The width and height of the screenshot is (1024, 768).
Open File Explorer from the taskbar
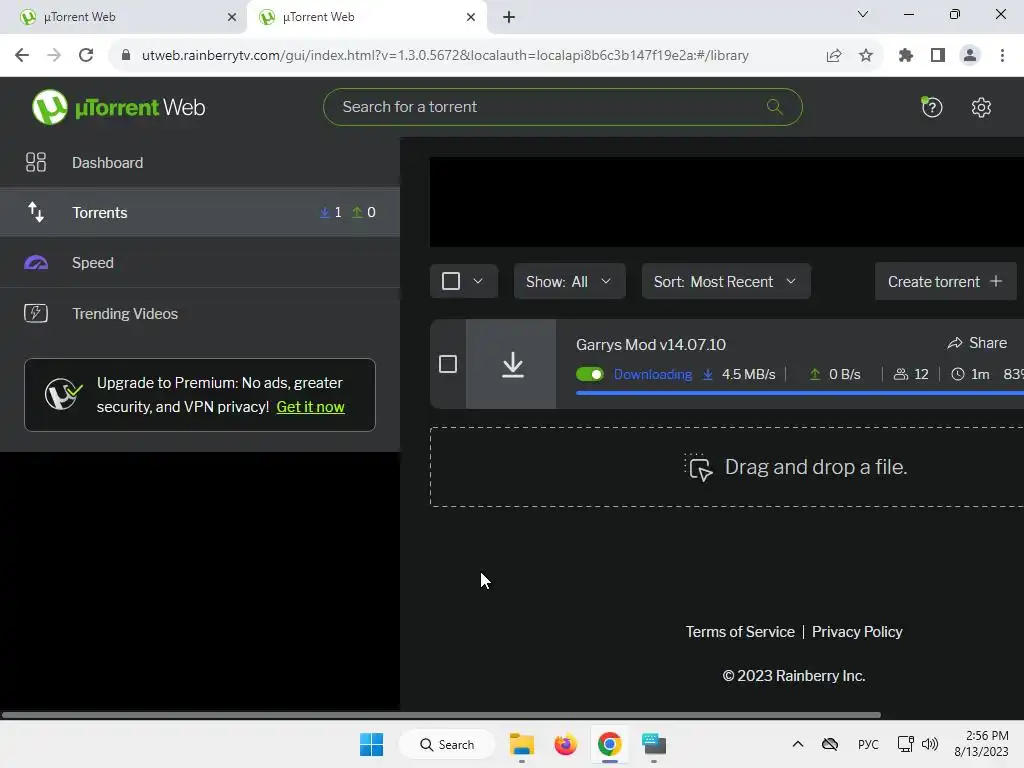pyautogui.click(x=522, y=744)
